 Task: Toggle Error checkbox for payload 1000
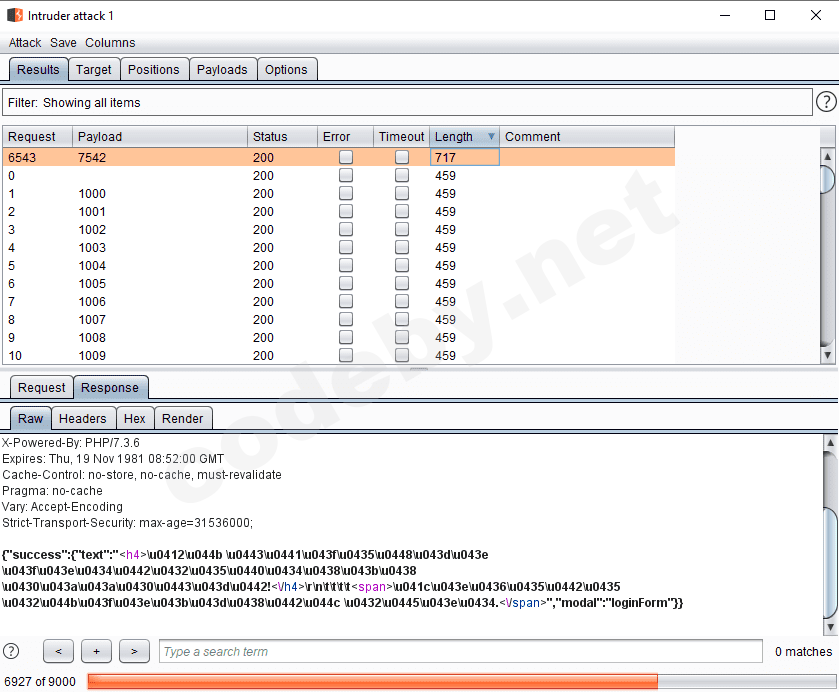coord(346,193)
